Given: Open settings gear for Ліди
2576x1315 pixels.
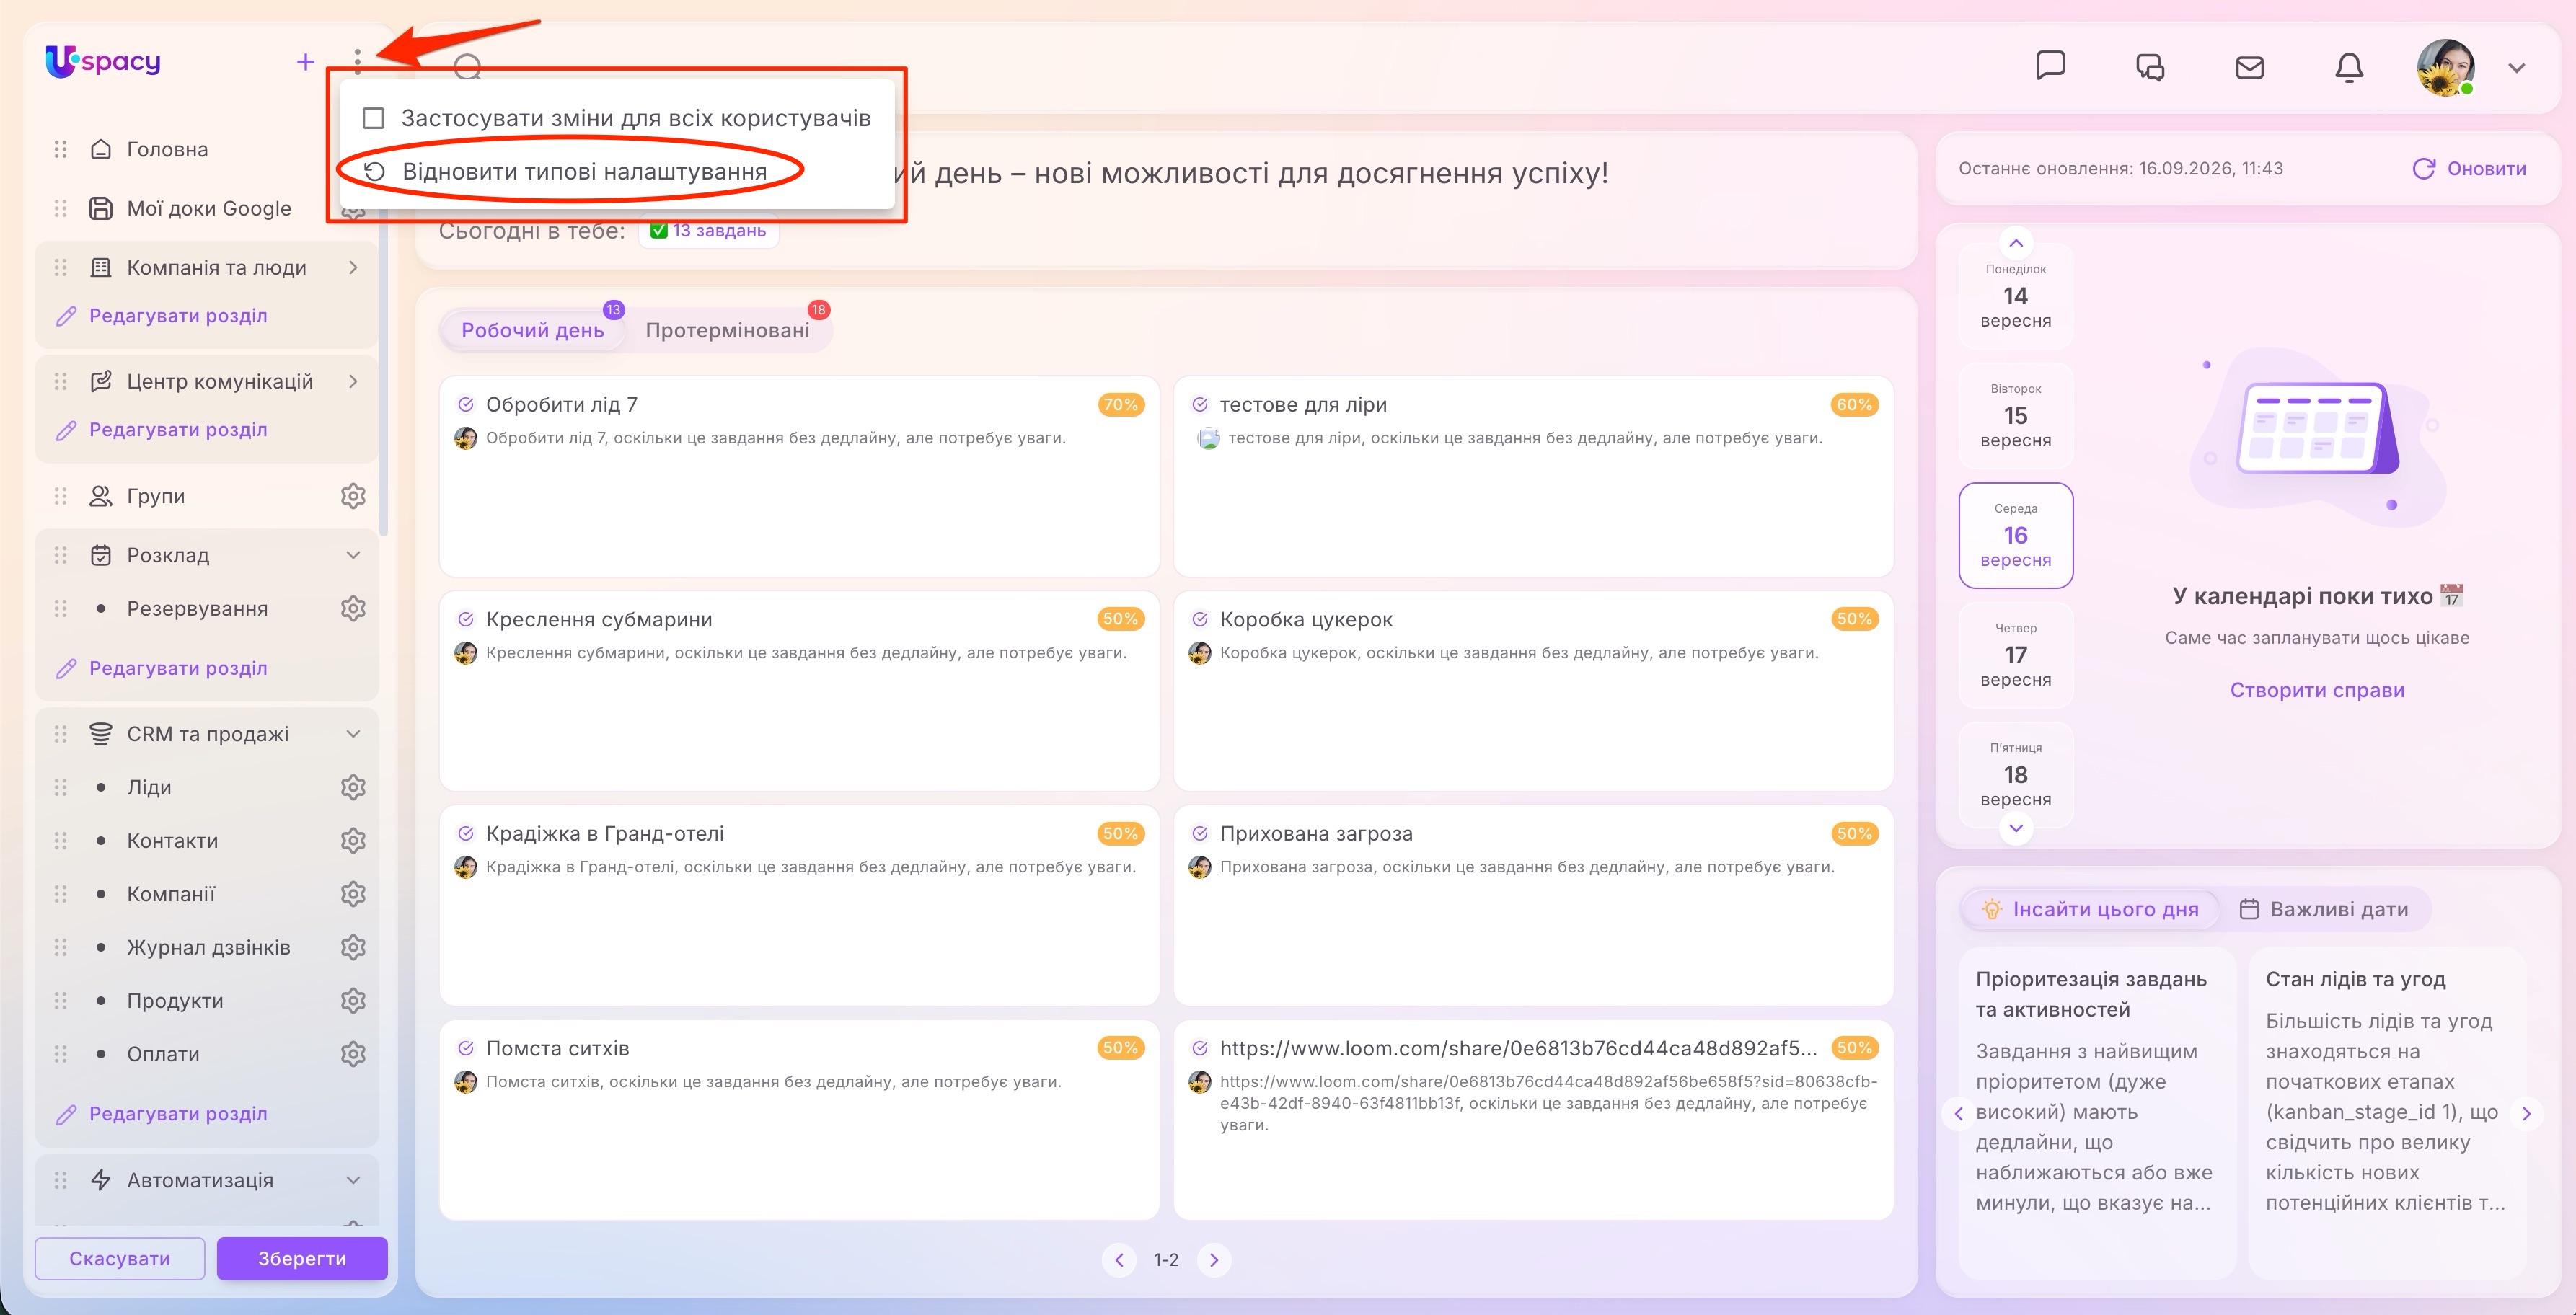Looking at the screenshot, I should coord(353,787).
